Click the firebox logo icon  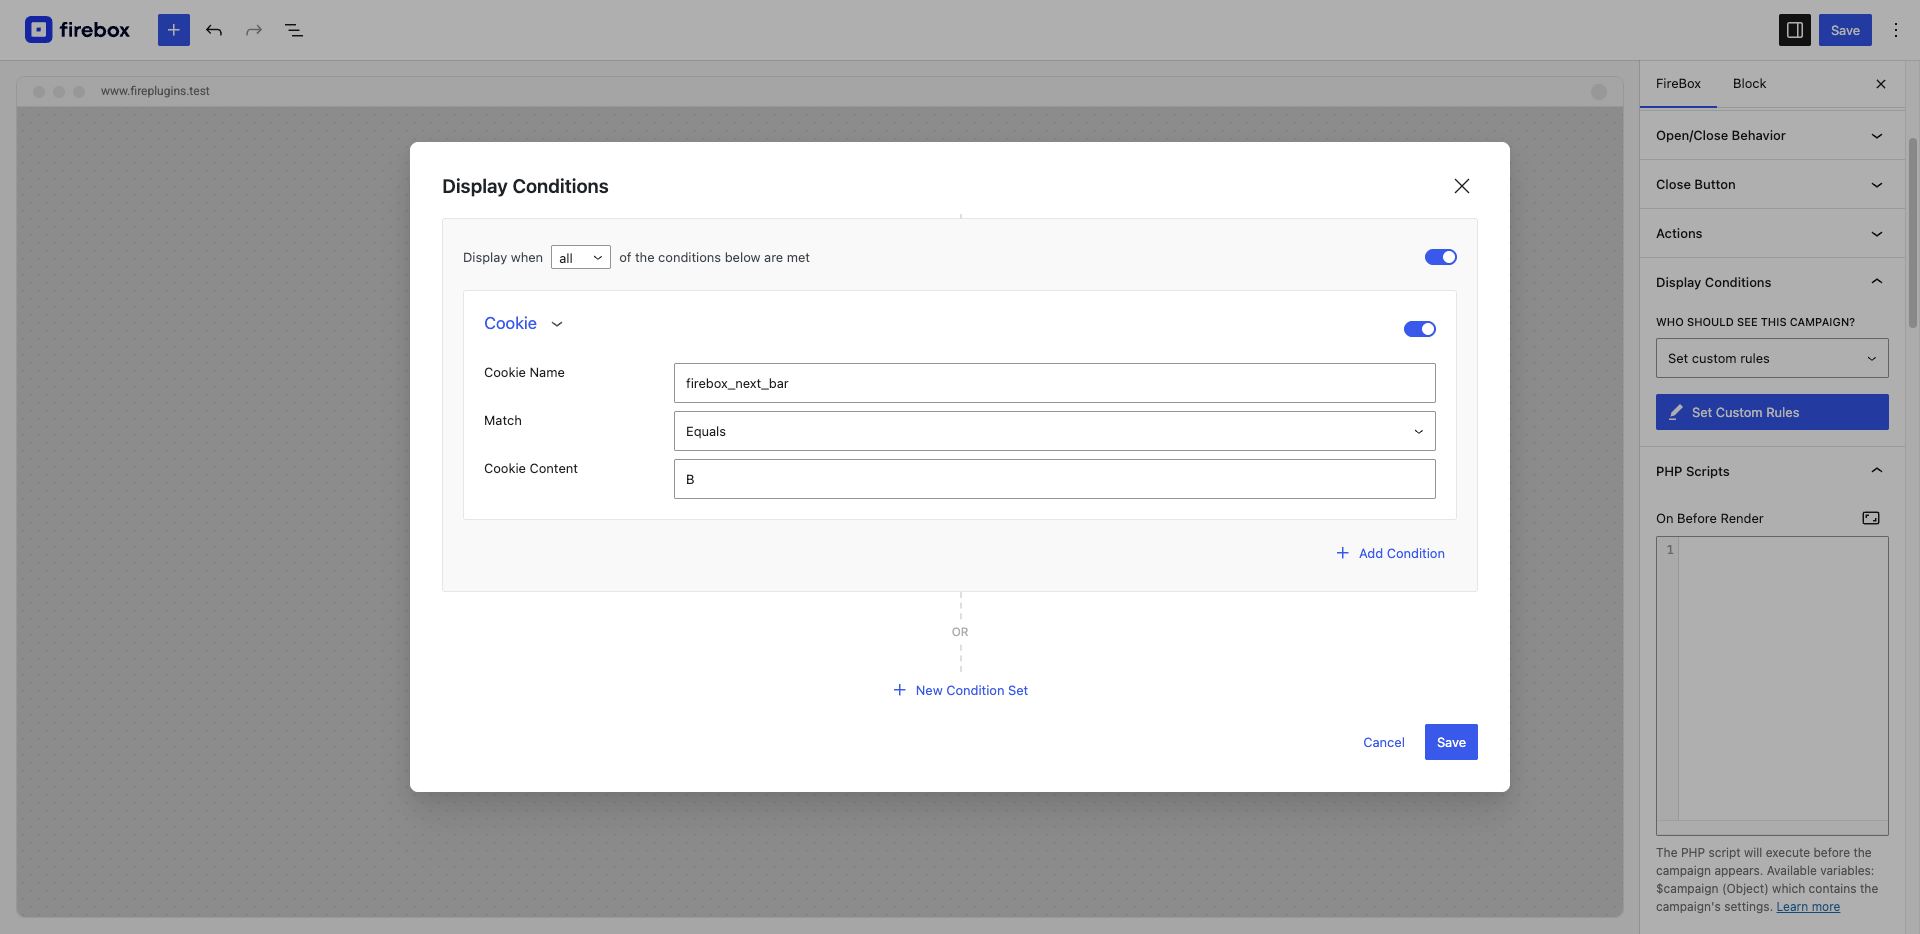[x=39, y=30]
